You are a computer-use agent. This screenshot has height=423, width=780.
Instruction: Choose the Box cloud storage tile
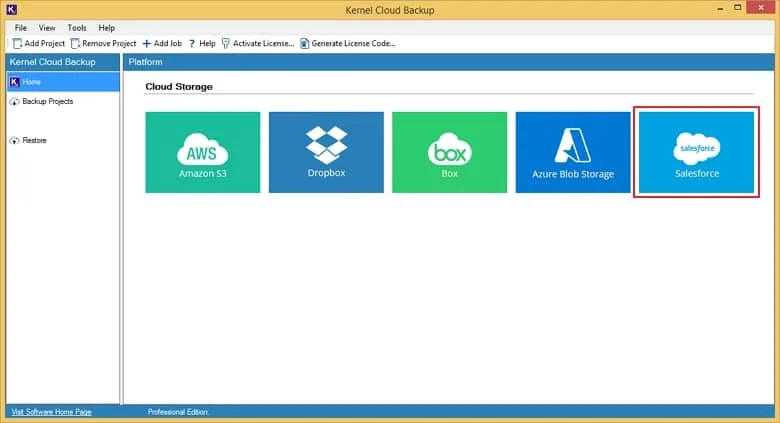click(450, 152)
